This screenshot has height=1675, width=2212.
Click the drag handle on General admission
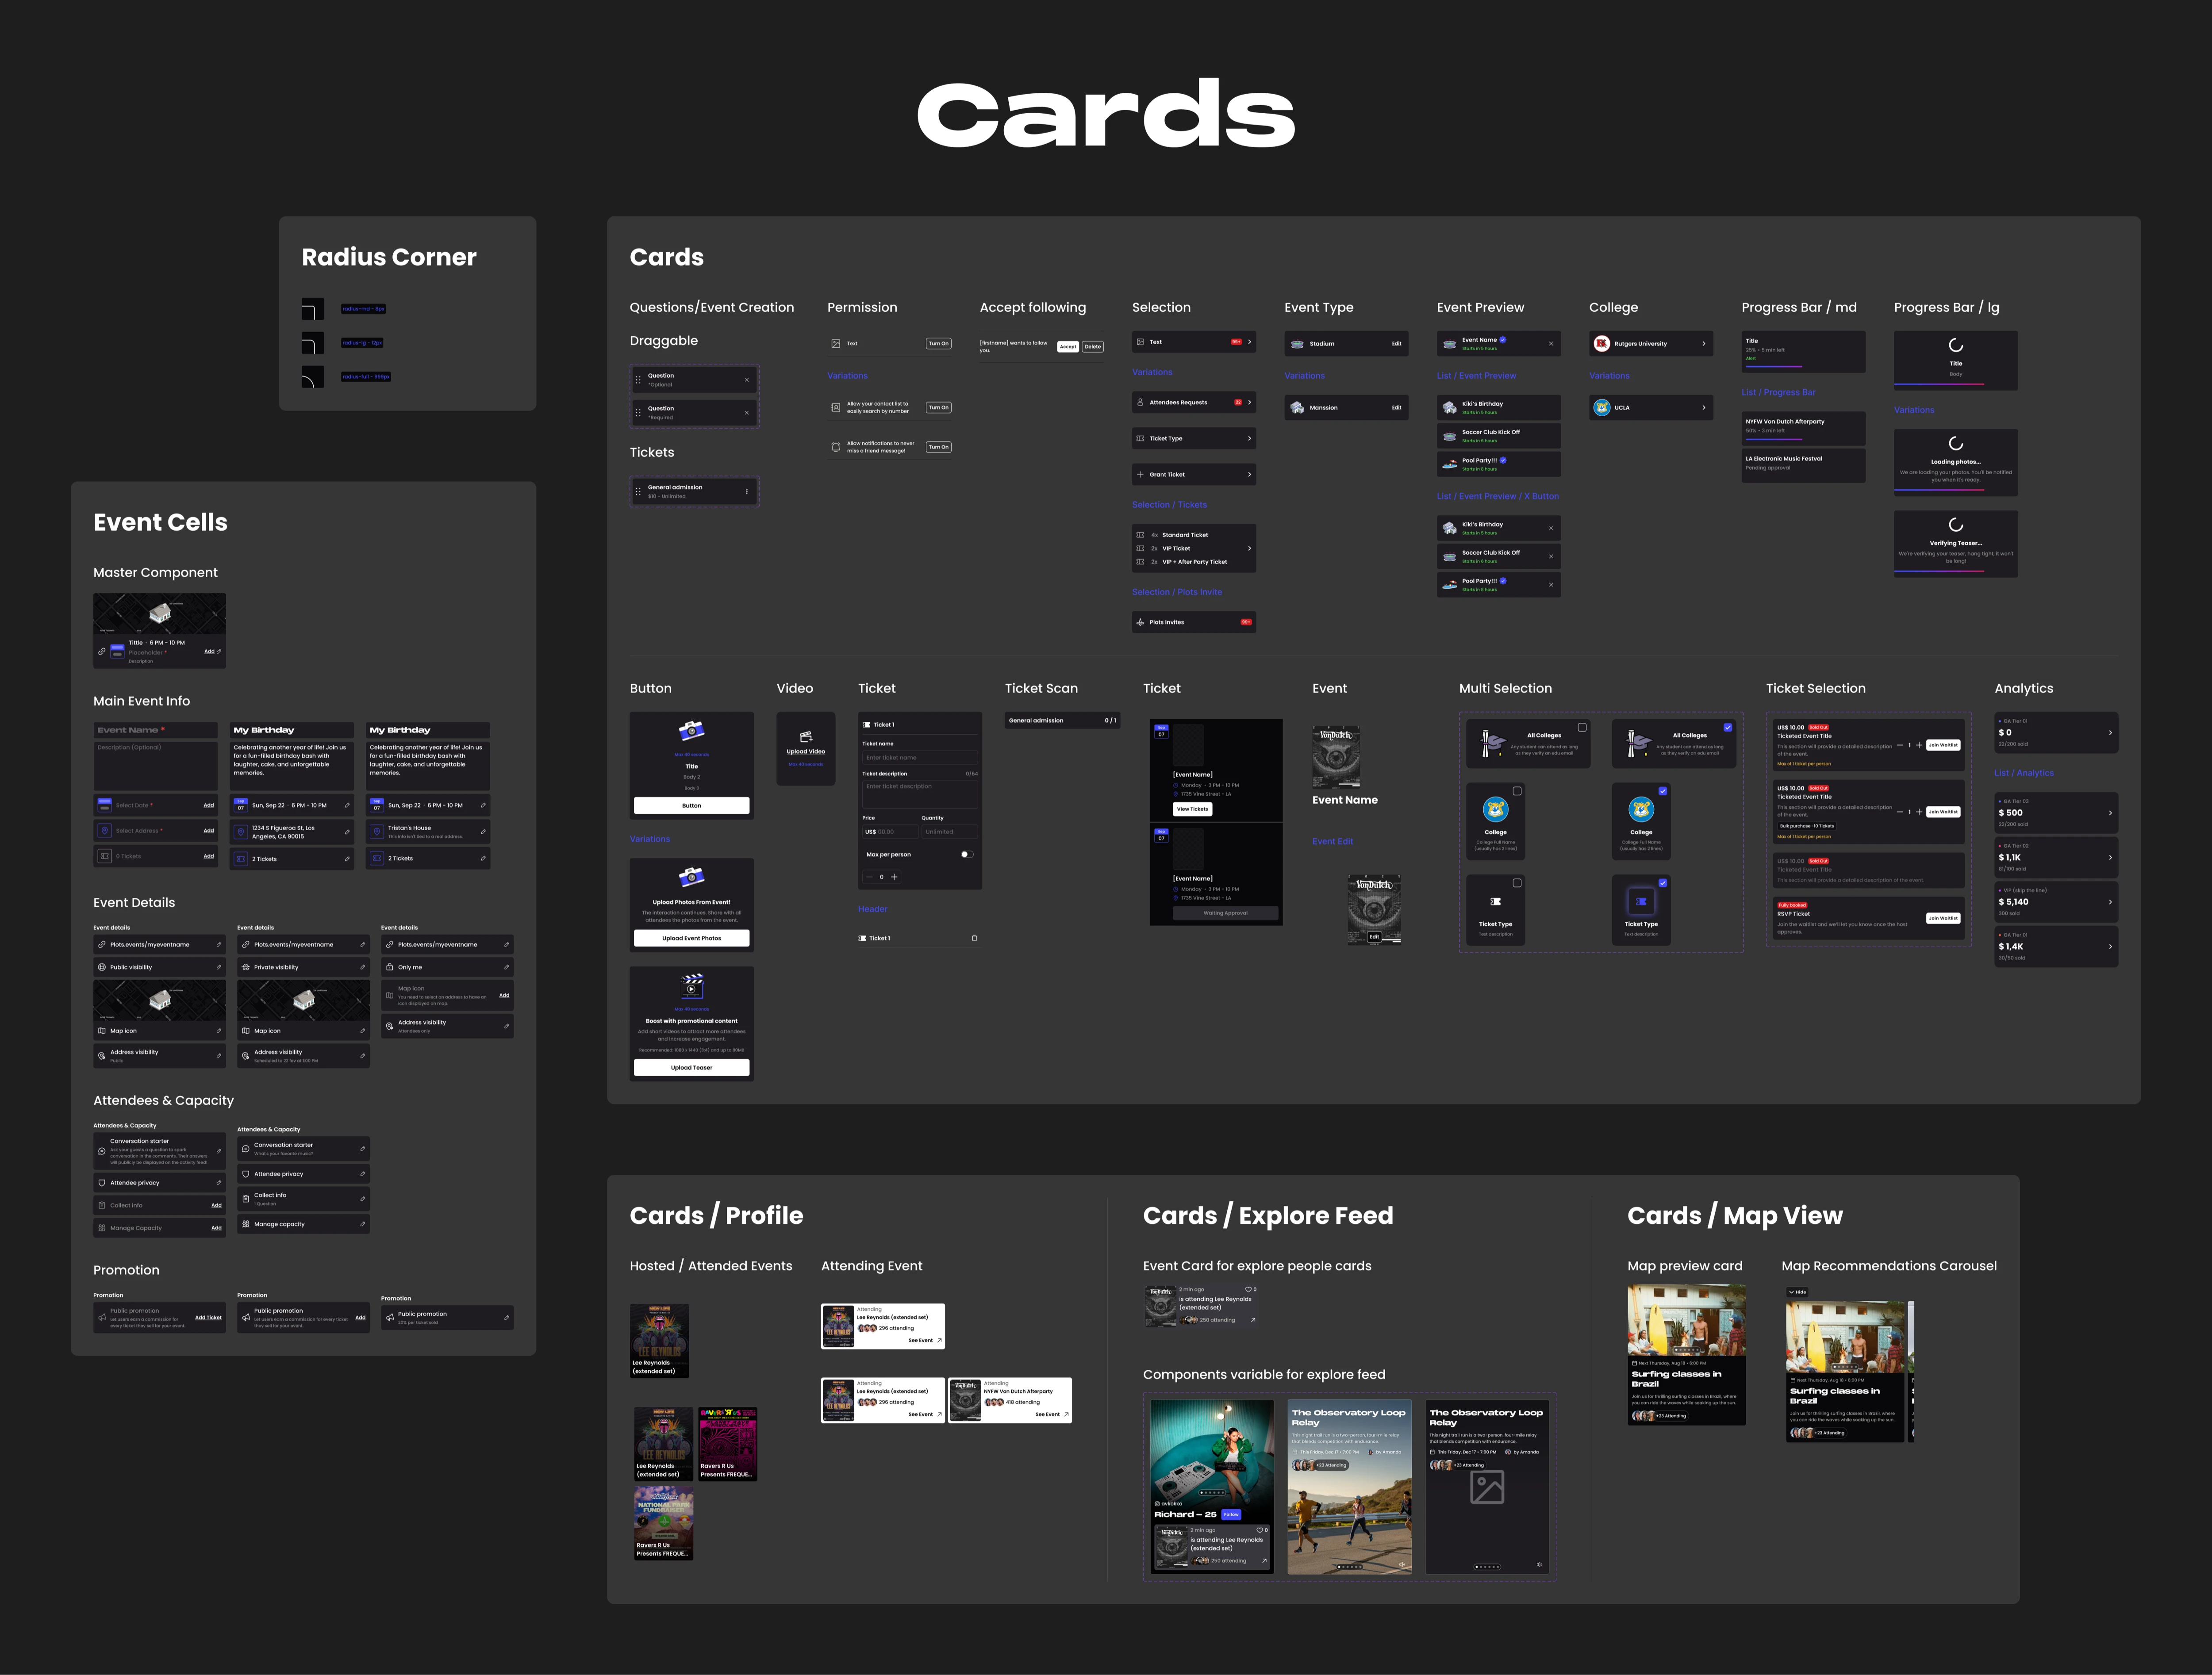pyautogui.click(x=638, y=492)
